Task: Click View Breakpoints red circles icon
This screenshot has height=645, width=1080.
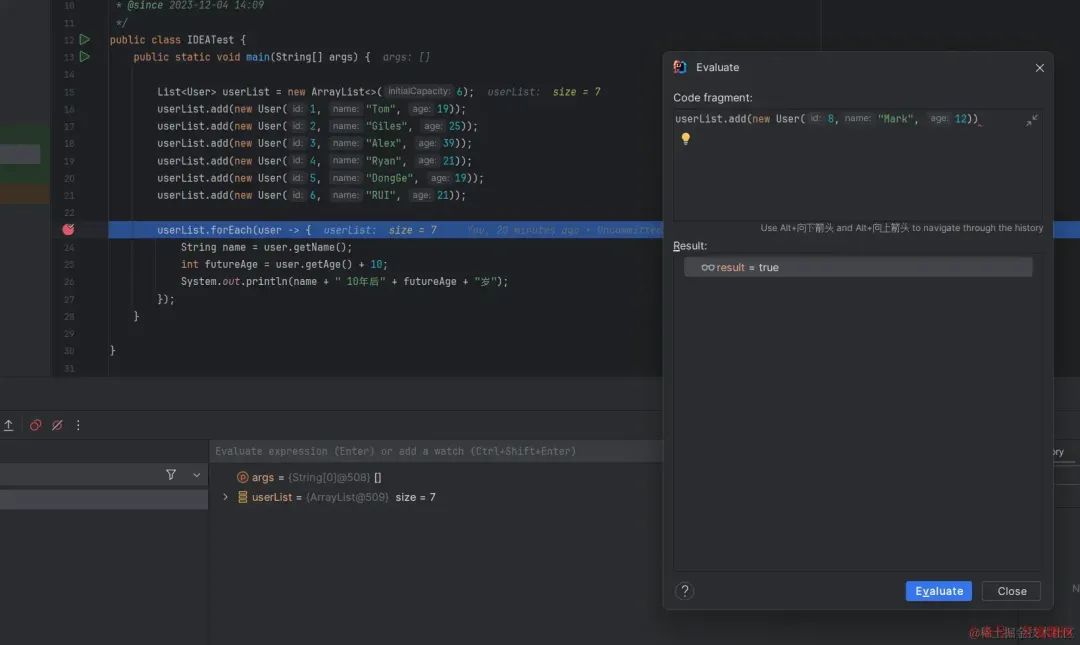Action: point(35,425)
